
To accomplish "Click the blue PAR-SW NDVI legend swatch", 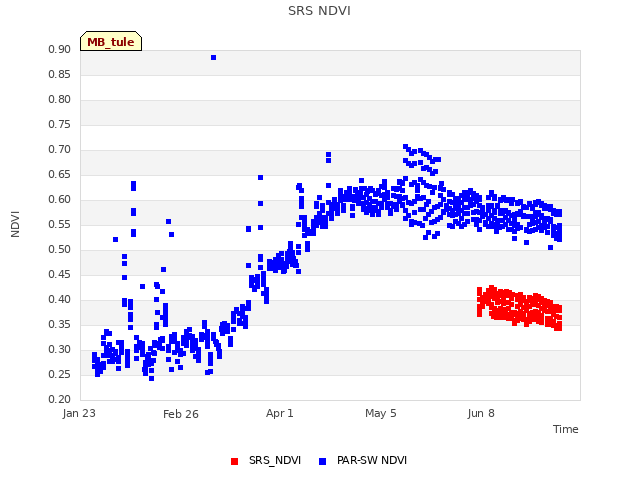I will coord(322,461).
